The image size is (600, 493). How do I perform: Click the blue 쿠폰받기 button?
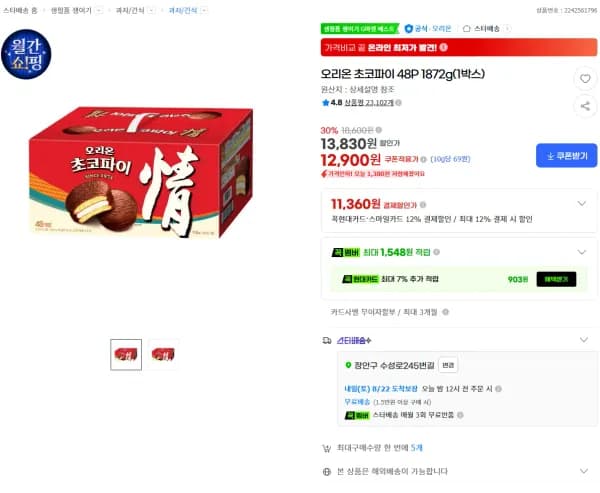click(x=566, y=155)
